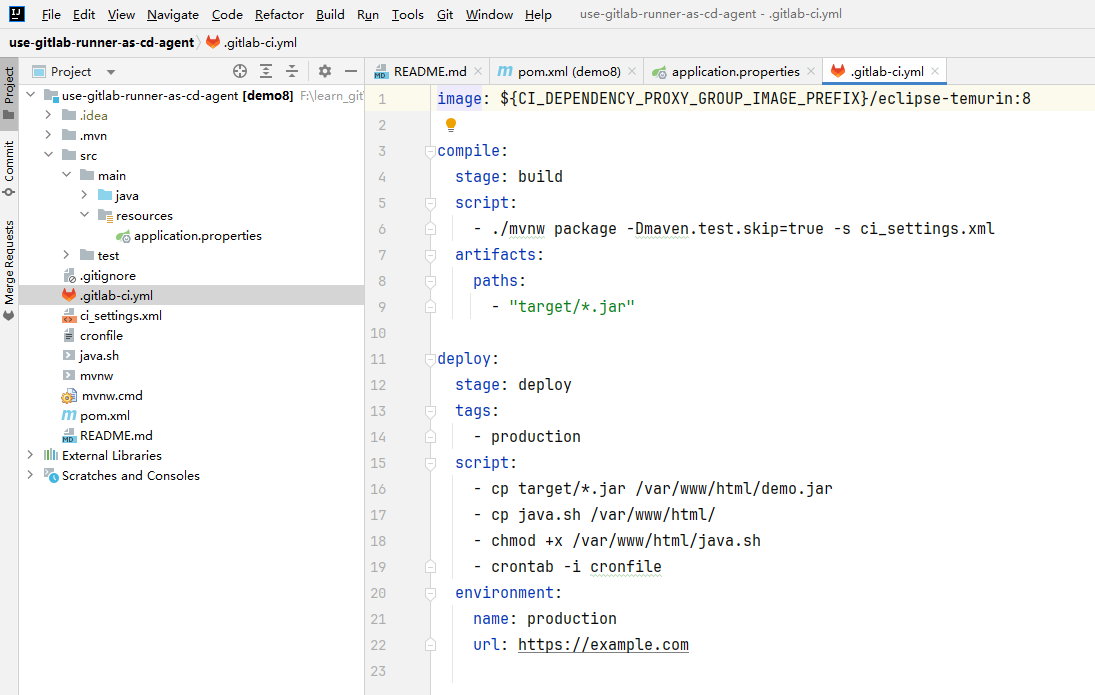Open the Merge Requests sidebar button
Viewport: 1095px width, 695px height.
pos(9,270)
